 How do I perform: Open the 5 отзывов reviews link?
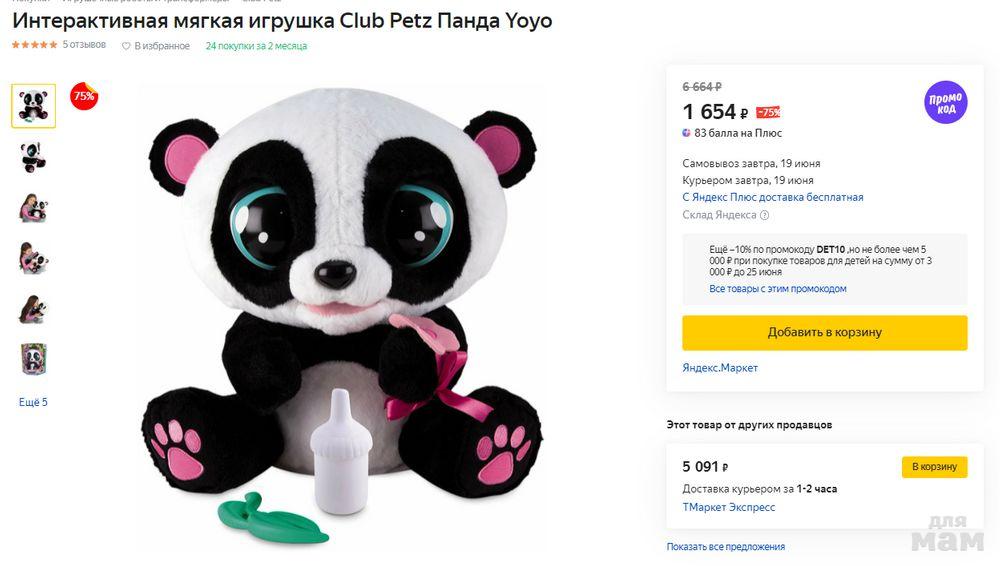(84, 45)
